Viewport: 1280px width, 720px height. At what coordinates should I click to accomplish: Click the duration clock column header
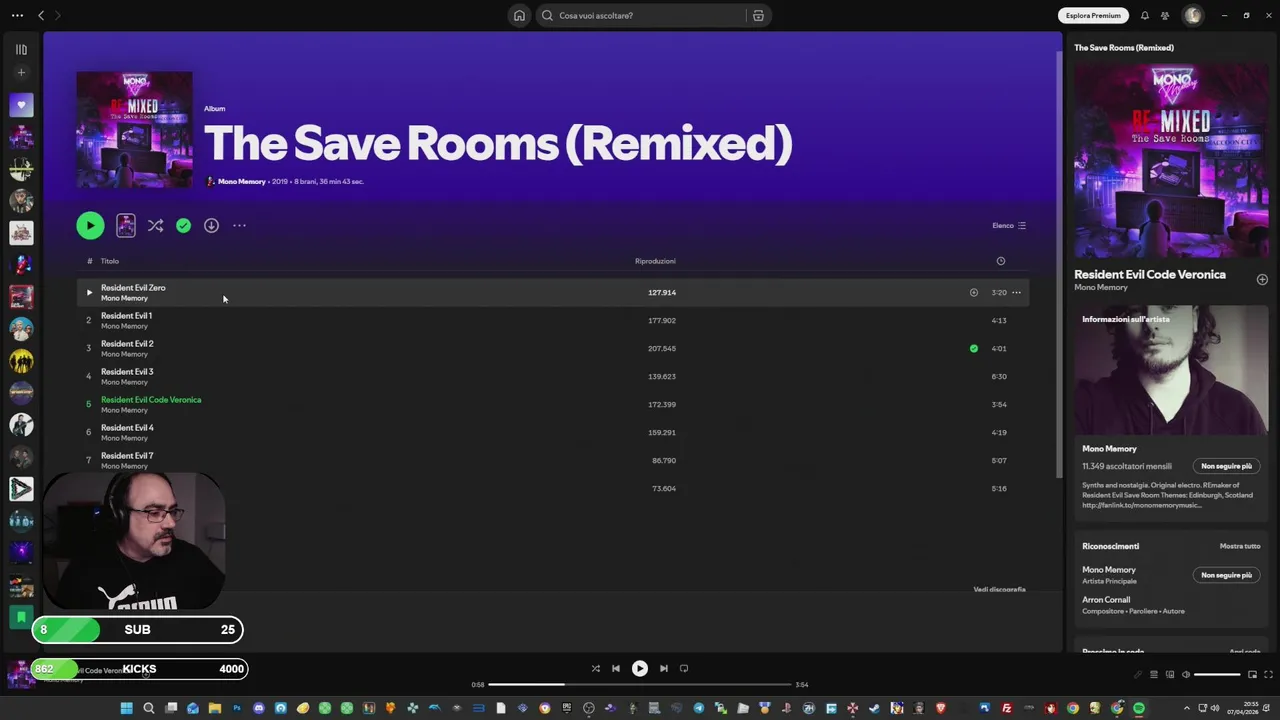point(1000,261)
